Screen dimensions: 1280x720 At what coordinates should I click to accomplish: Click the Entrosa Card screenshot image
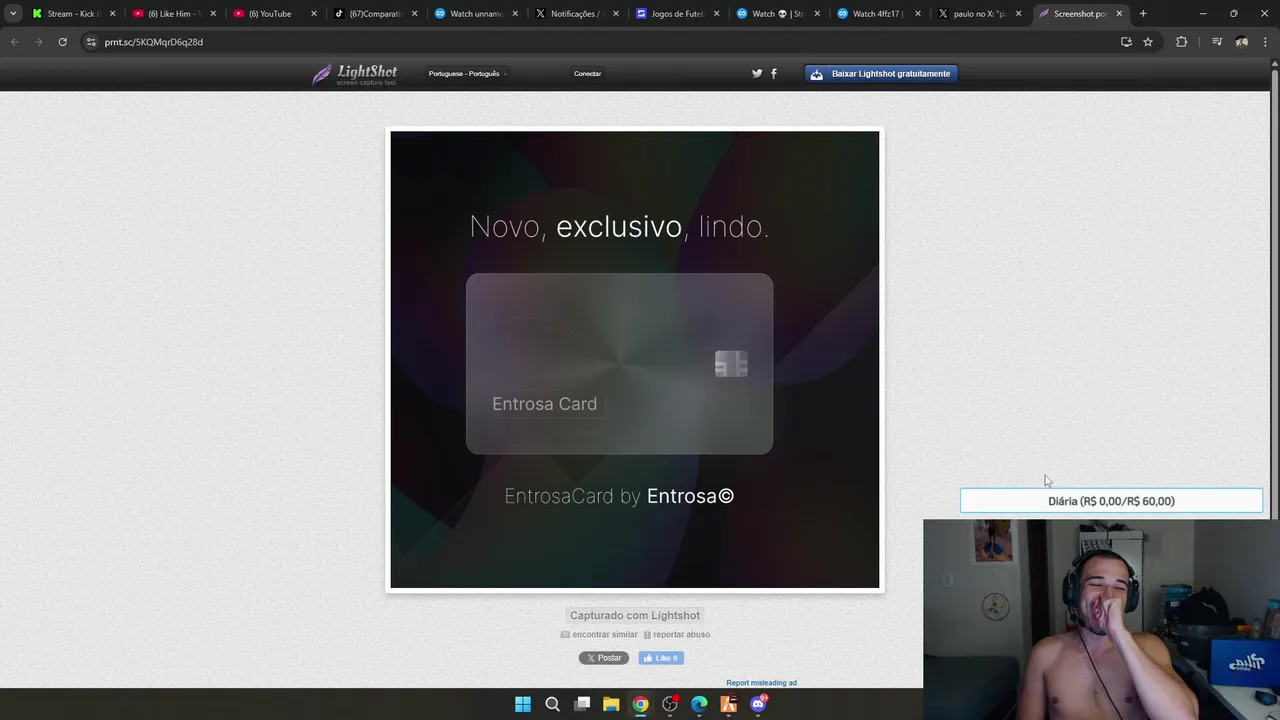[x=635, y=360]
